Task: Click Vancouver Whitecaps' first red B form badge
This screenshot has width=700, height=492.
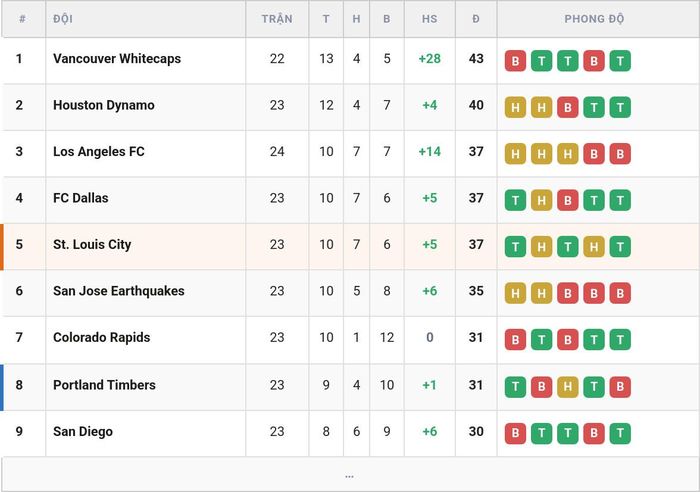Action: point(515,61)
